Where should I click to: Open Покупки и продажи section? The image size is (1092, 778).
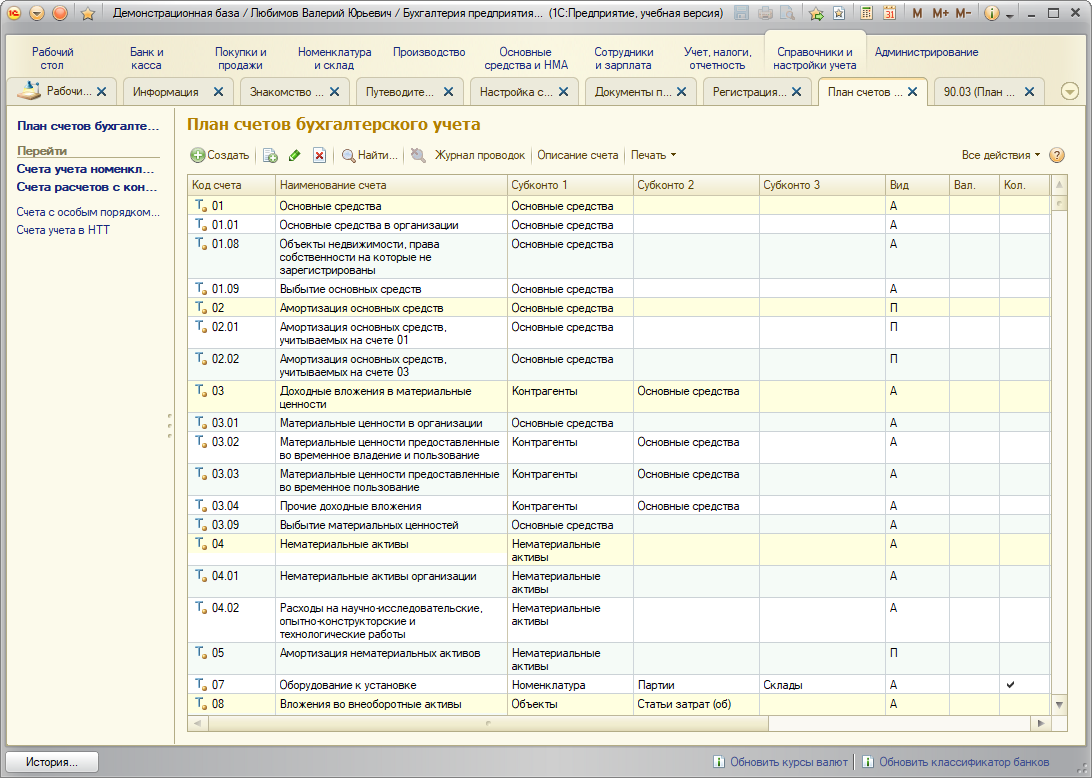coord(240,59)
